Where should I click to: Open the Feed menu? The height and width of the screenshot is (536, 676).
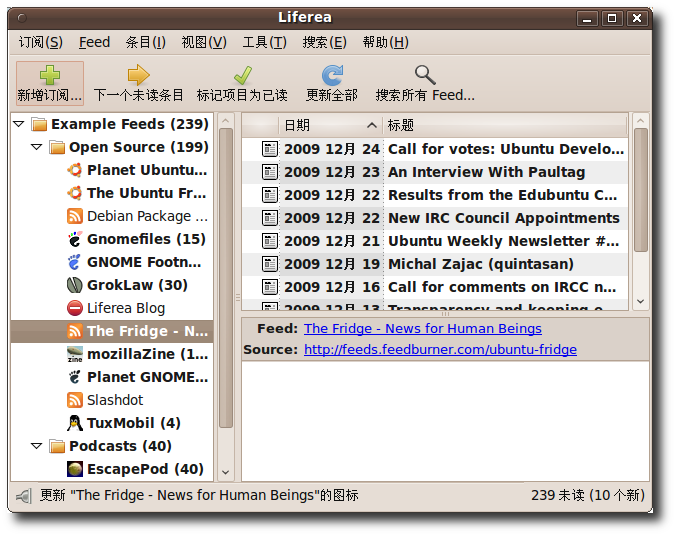tap(94, 42)
